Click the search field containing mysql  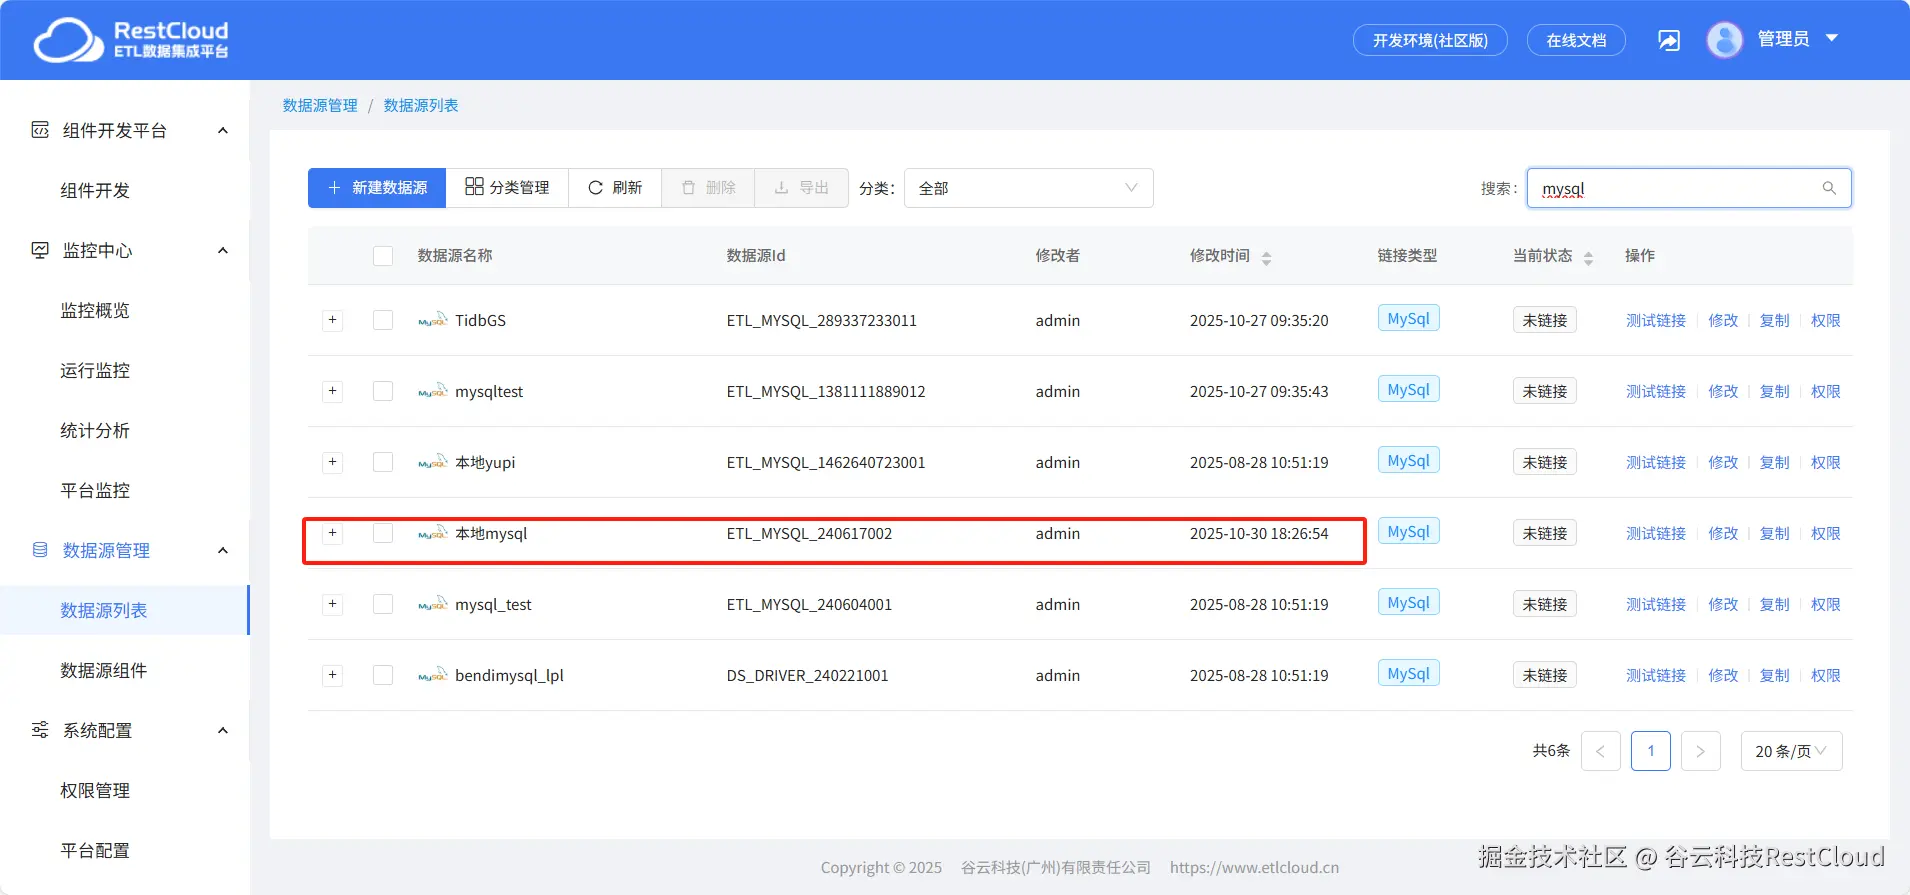(x=1689, y=188)
